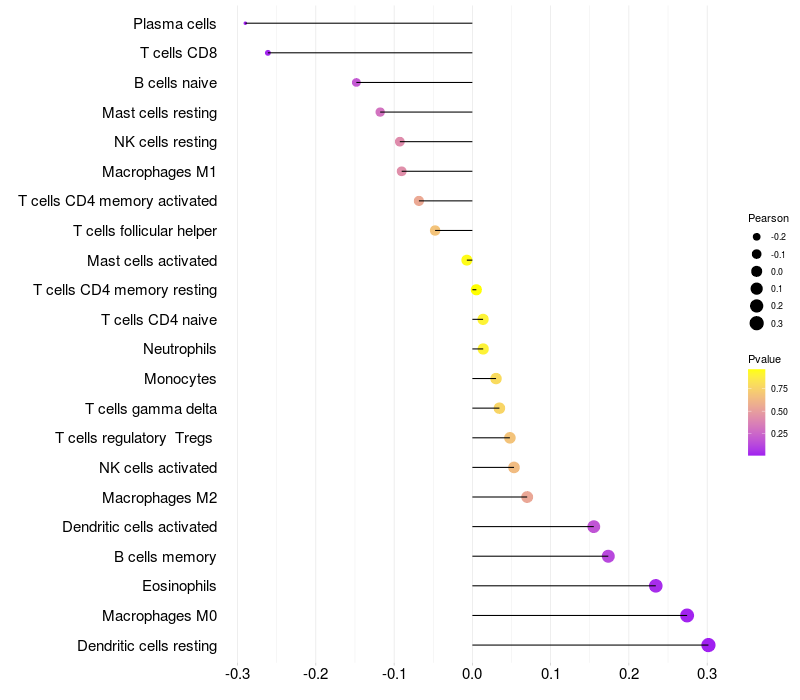Click the 0.0 Pearson legend circle

point(757,271)
